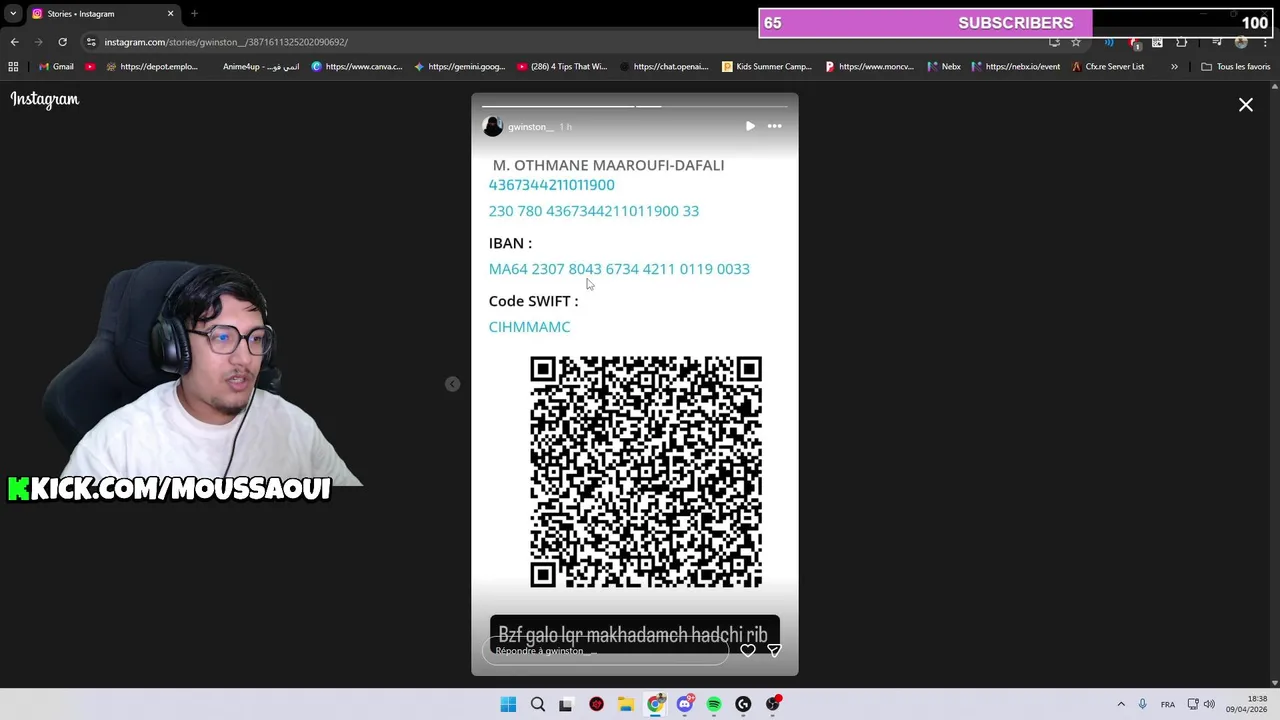Viewport: 1280px width, 720px height.
Task: Close the Stories • Instagram tab
Action: click(x=170, y=14)
